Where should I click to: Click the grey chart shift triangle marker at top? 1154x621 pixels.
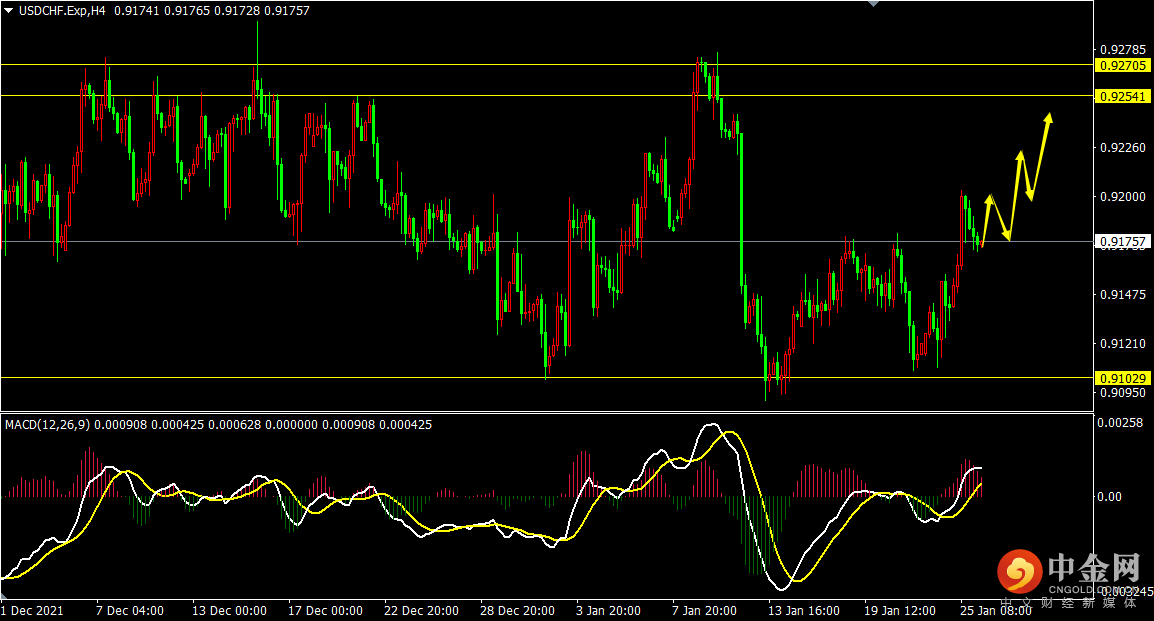[874, 4]
